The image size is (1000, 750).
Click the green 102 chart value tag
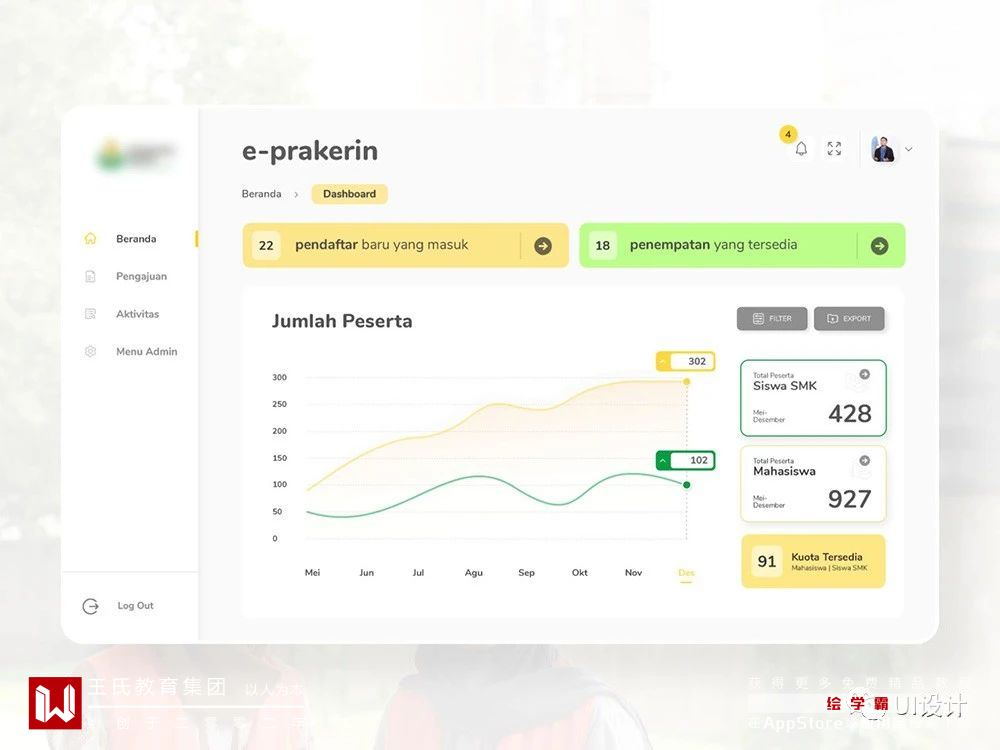686,460
